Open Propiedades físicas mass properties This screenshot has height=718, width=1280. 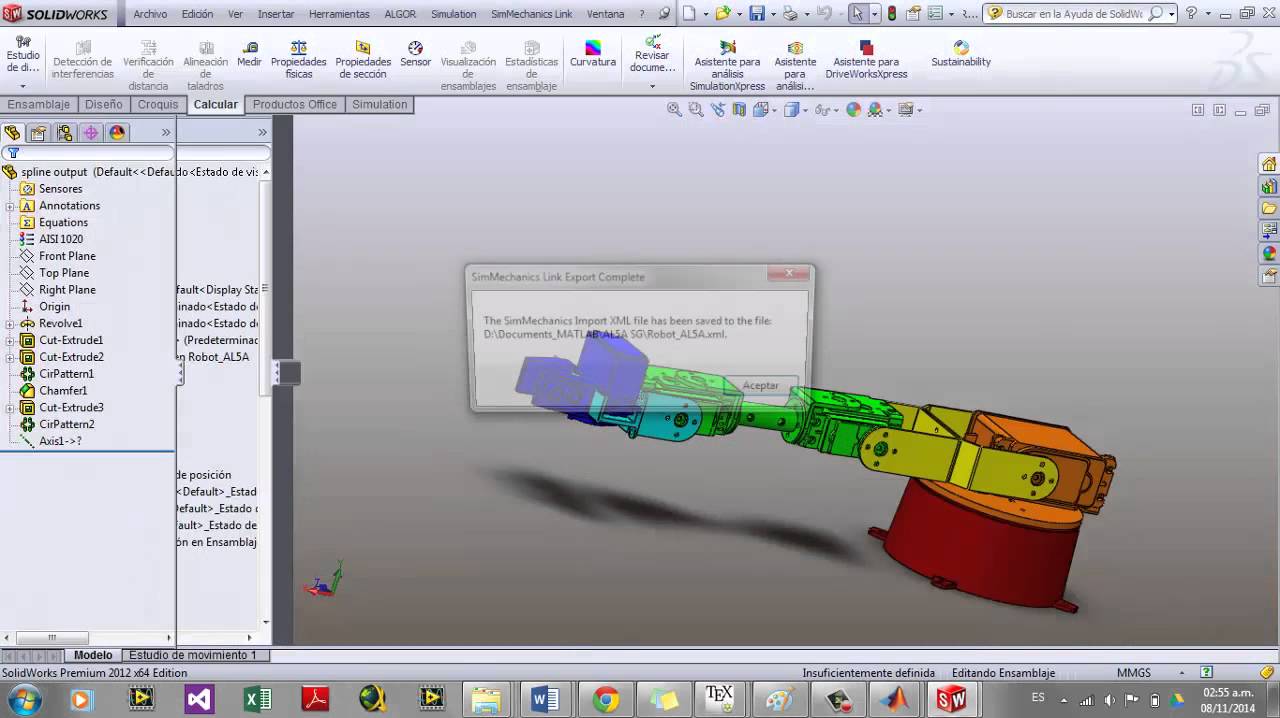tap(298, 60)
